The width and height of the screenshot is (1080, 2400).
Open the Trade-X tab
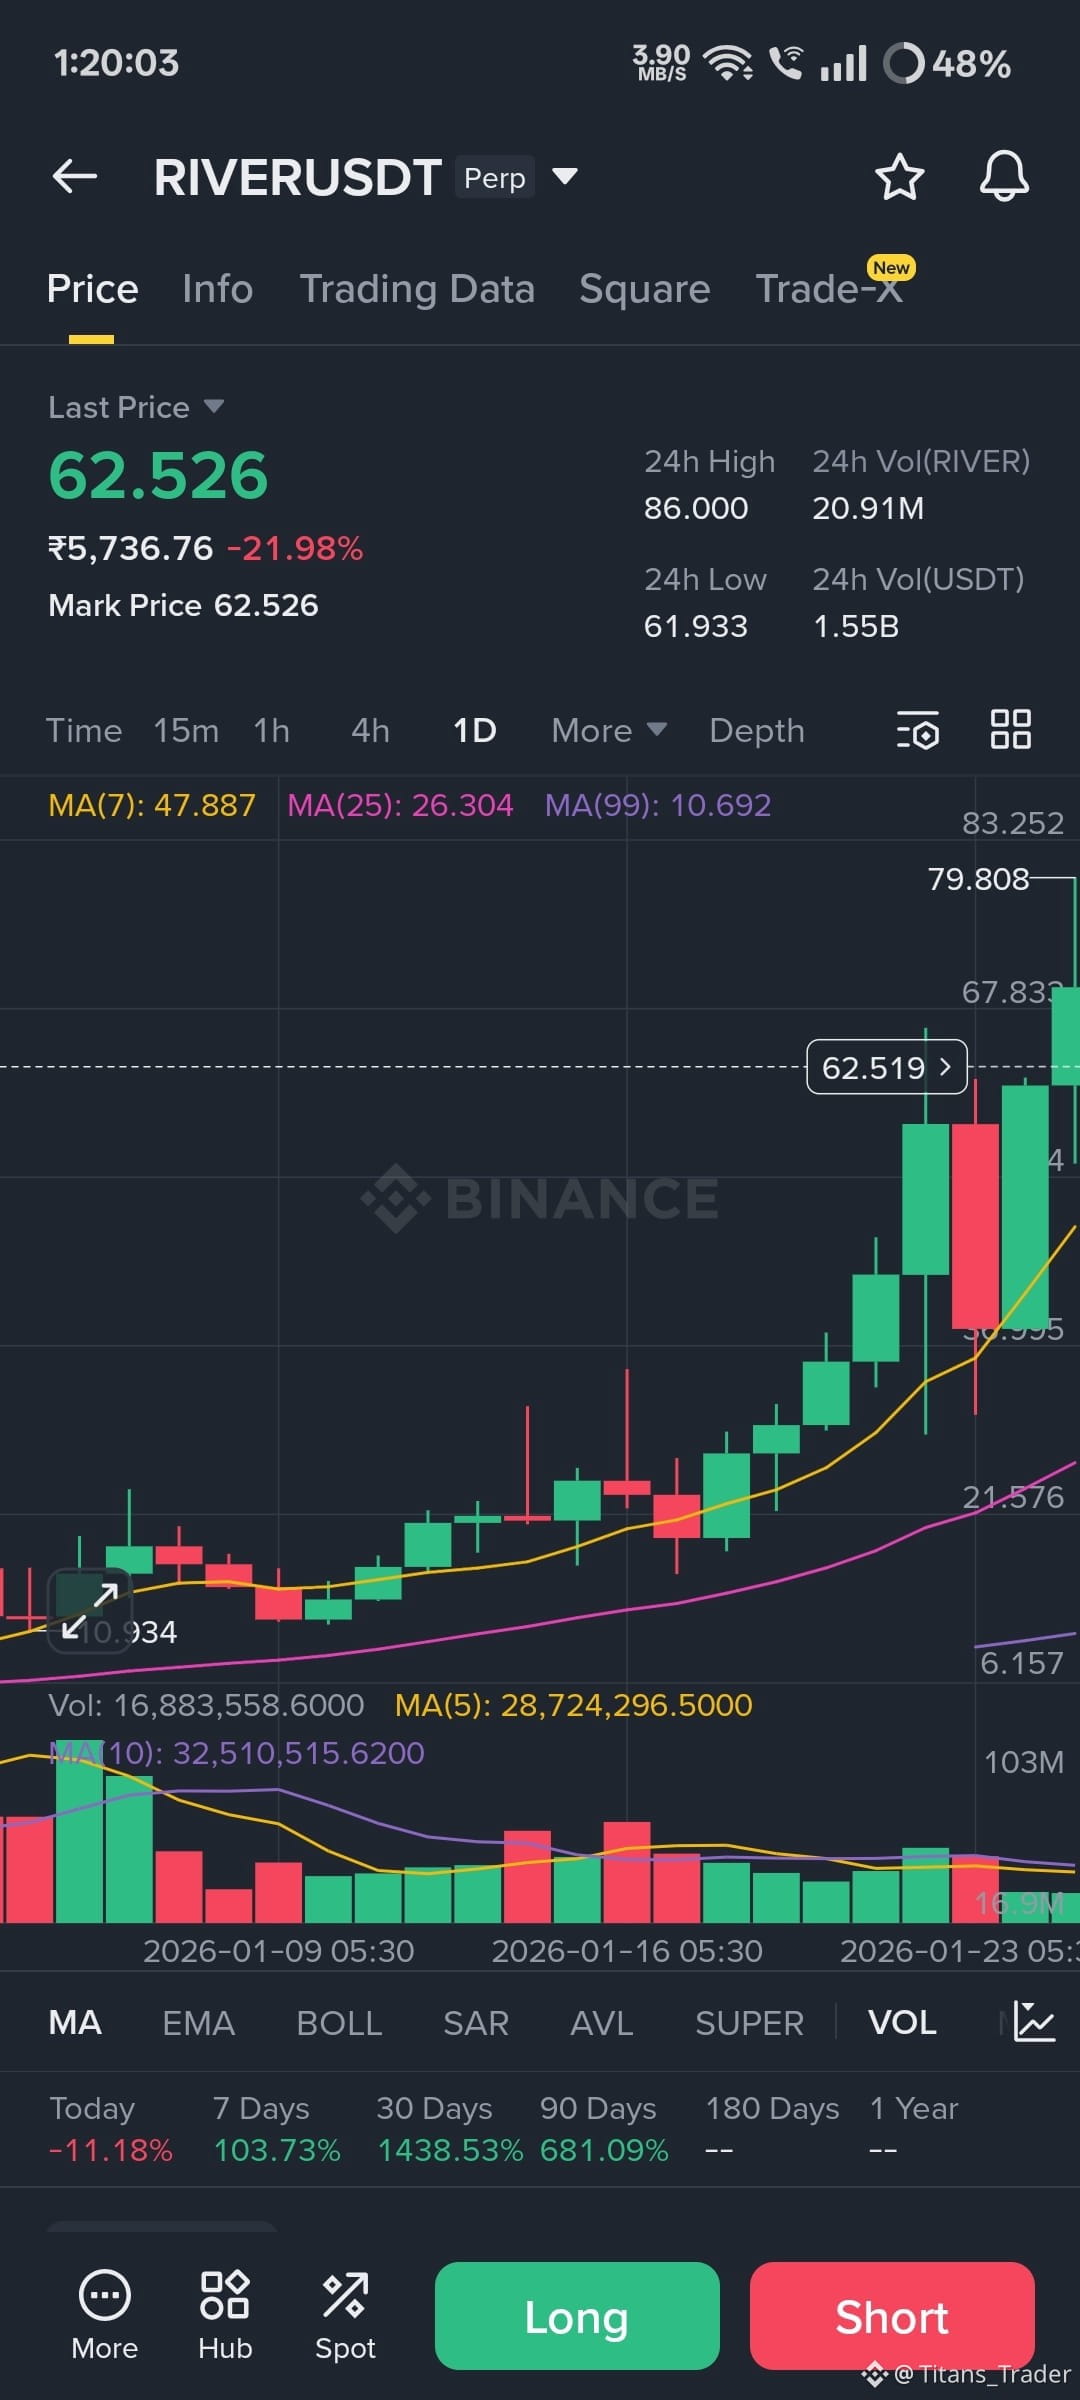pos(829,289)
